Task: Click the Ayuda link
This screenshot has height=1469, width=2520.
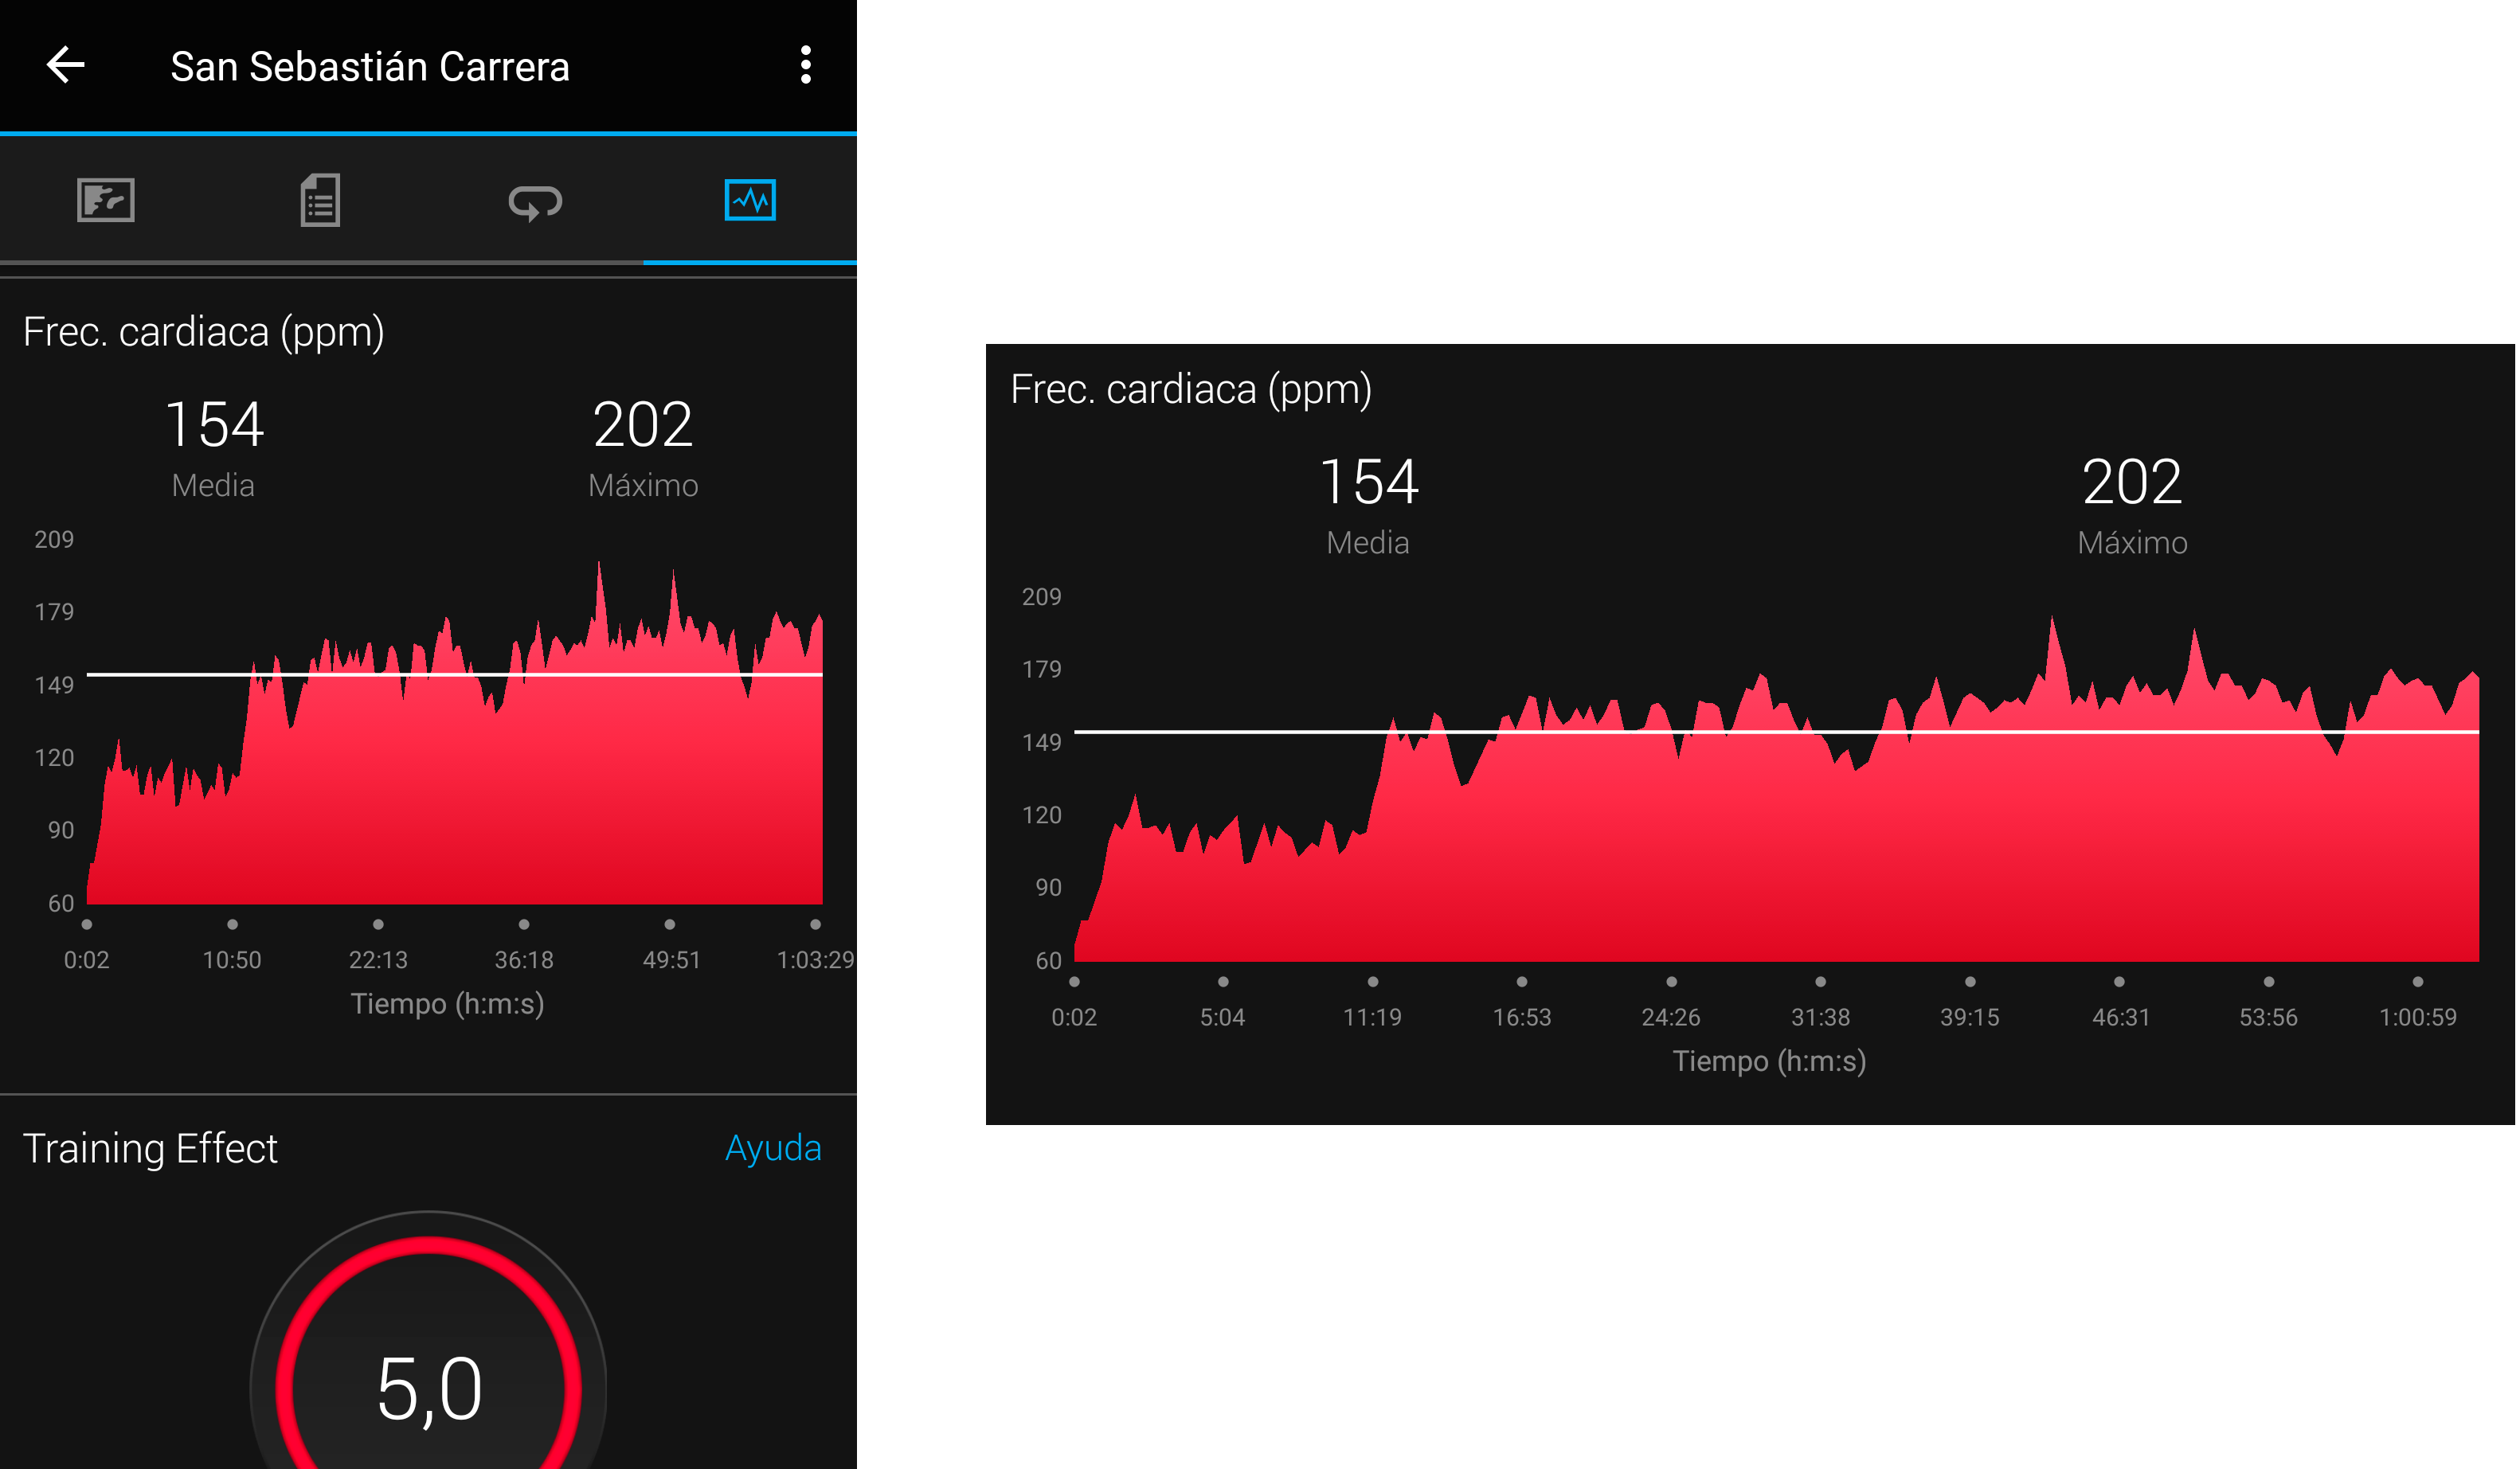Action: point(773,1148)
